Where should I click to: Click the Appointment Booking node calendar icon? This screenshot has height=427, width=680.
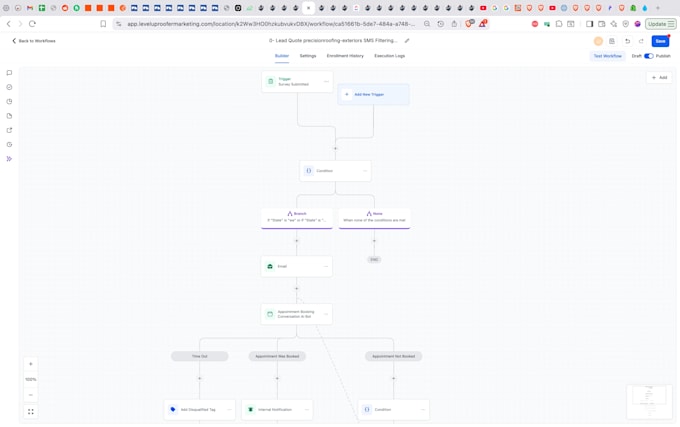click(x=270, y=314)
